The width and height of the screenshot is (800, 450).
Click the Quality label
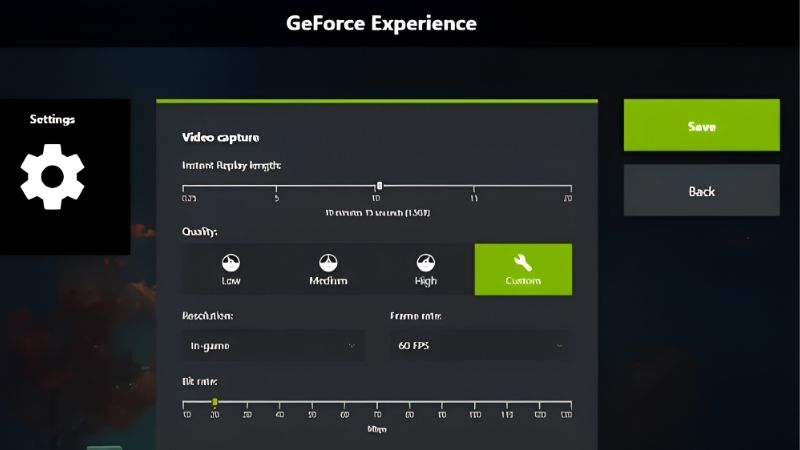199,232
